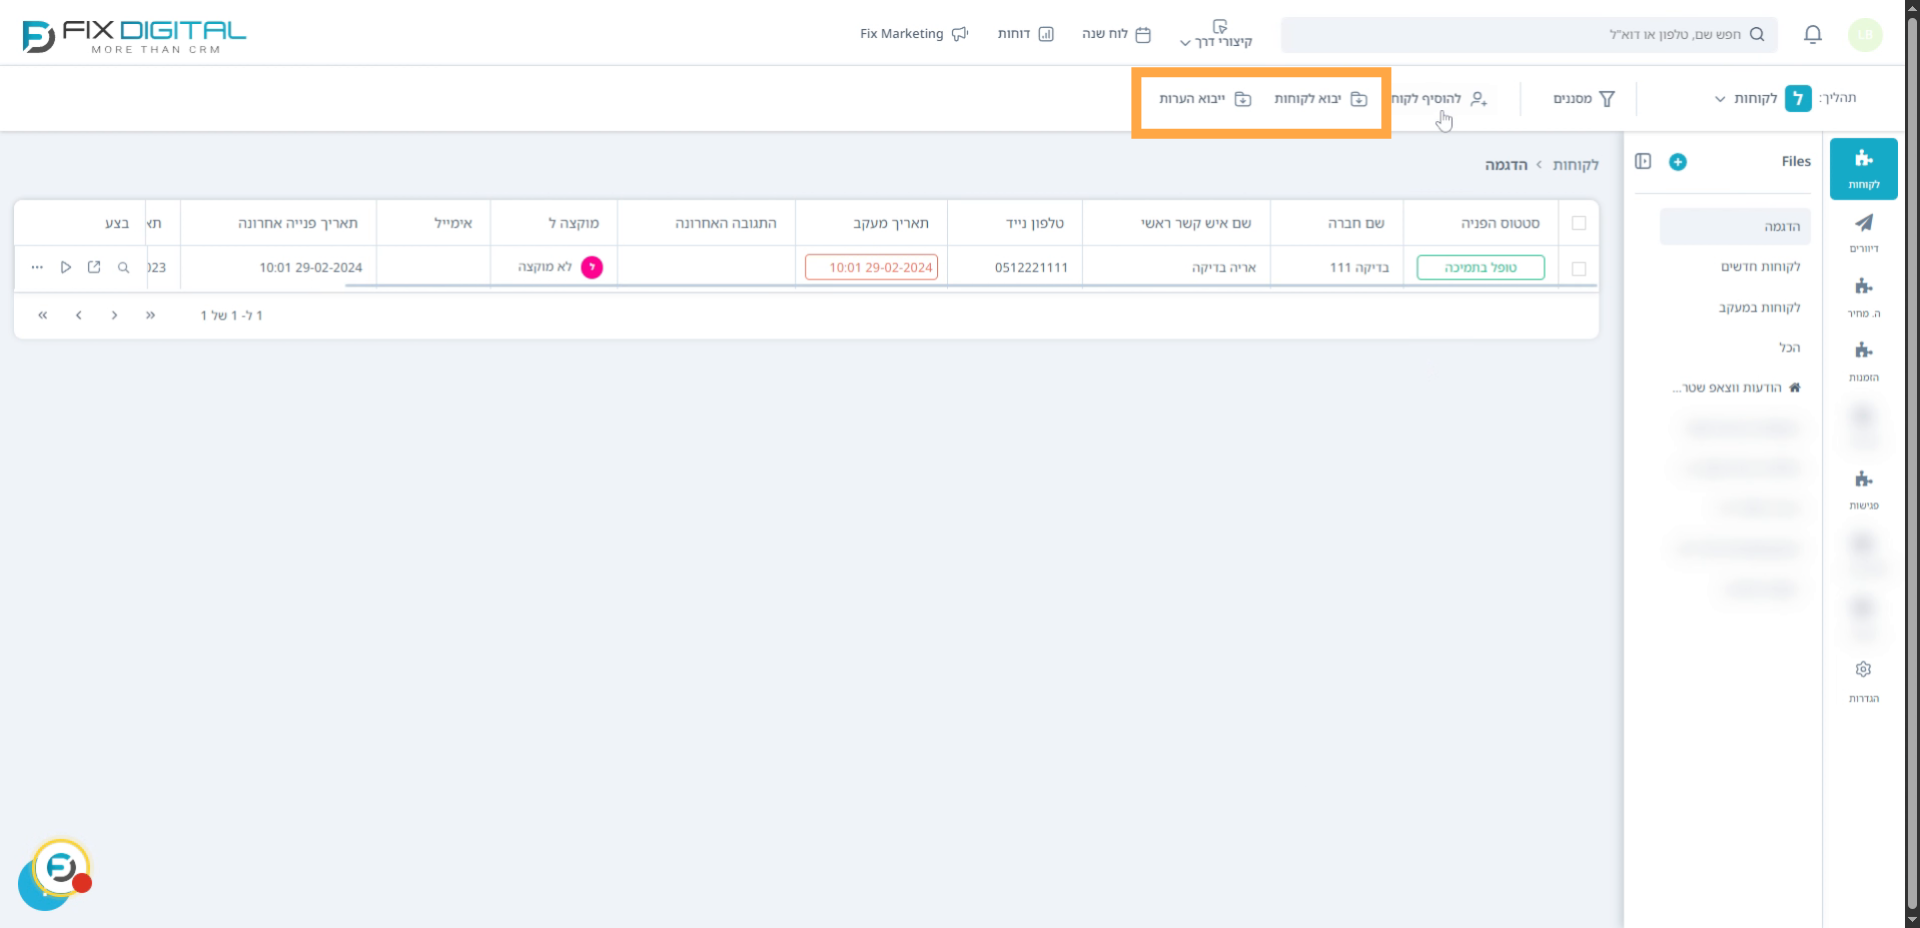Tick the select-all header checkbox

tap(1579, 223)
